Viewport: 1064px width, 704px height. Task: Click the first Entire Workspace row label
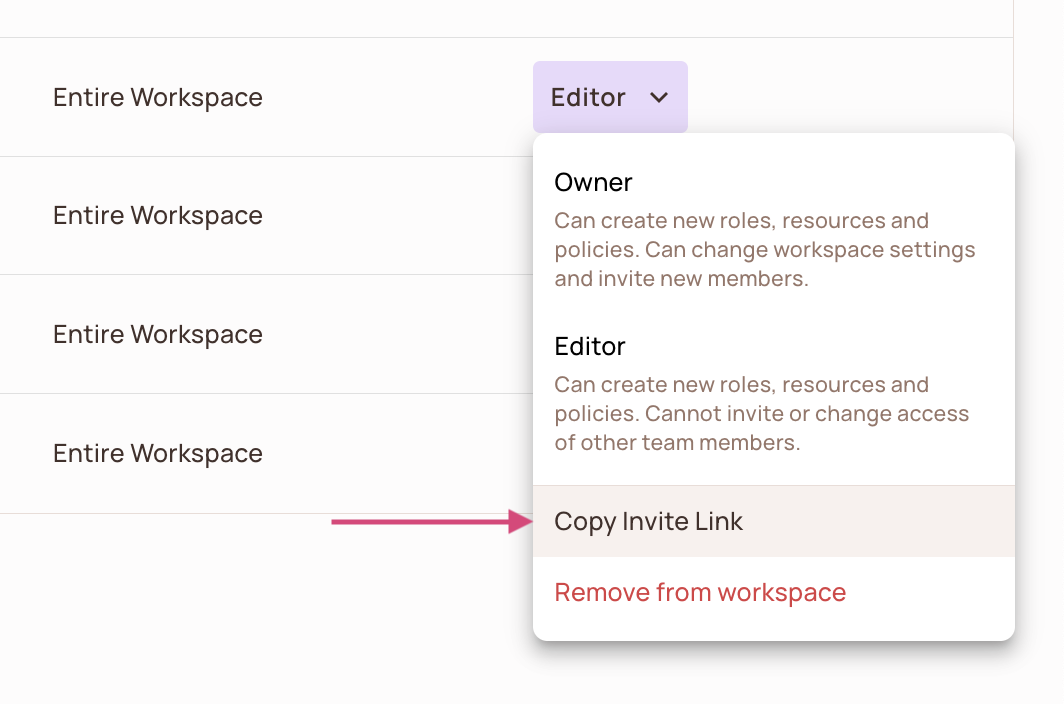click(157, 98)
